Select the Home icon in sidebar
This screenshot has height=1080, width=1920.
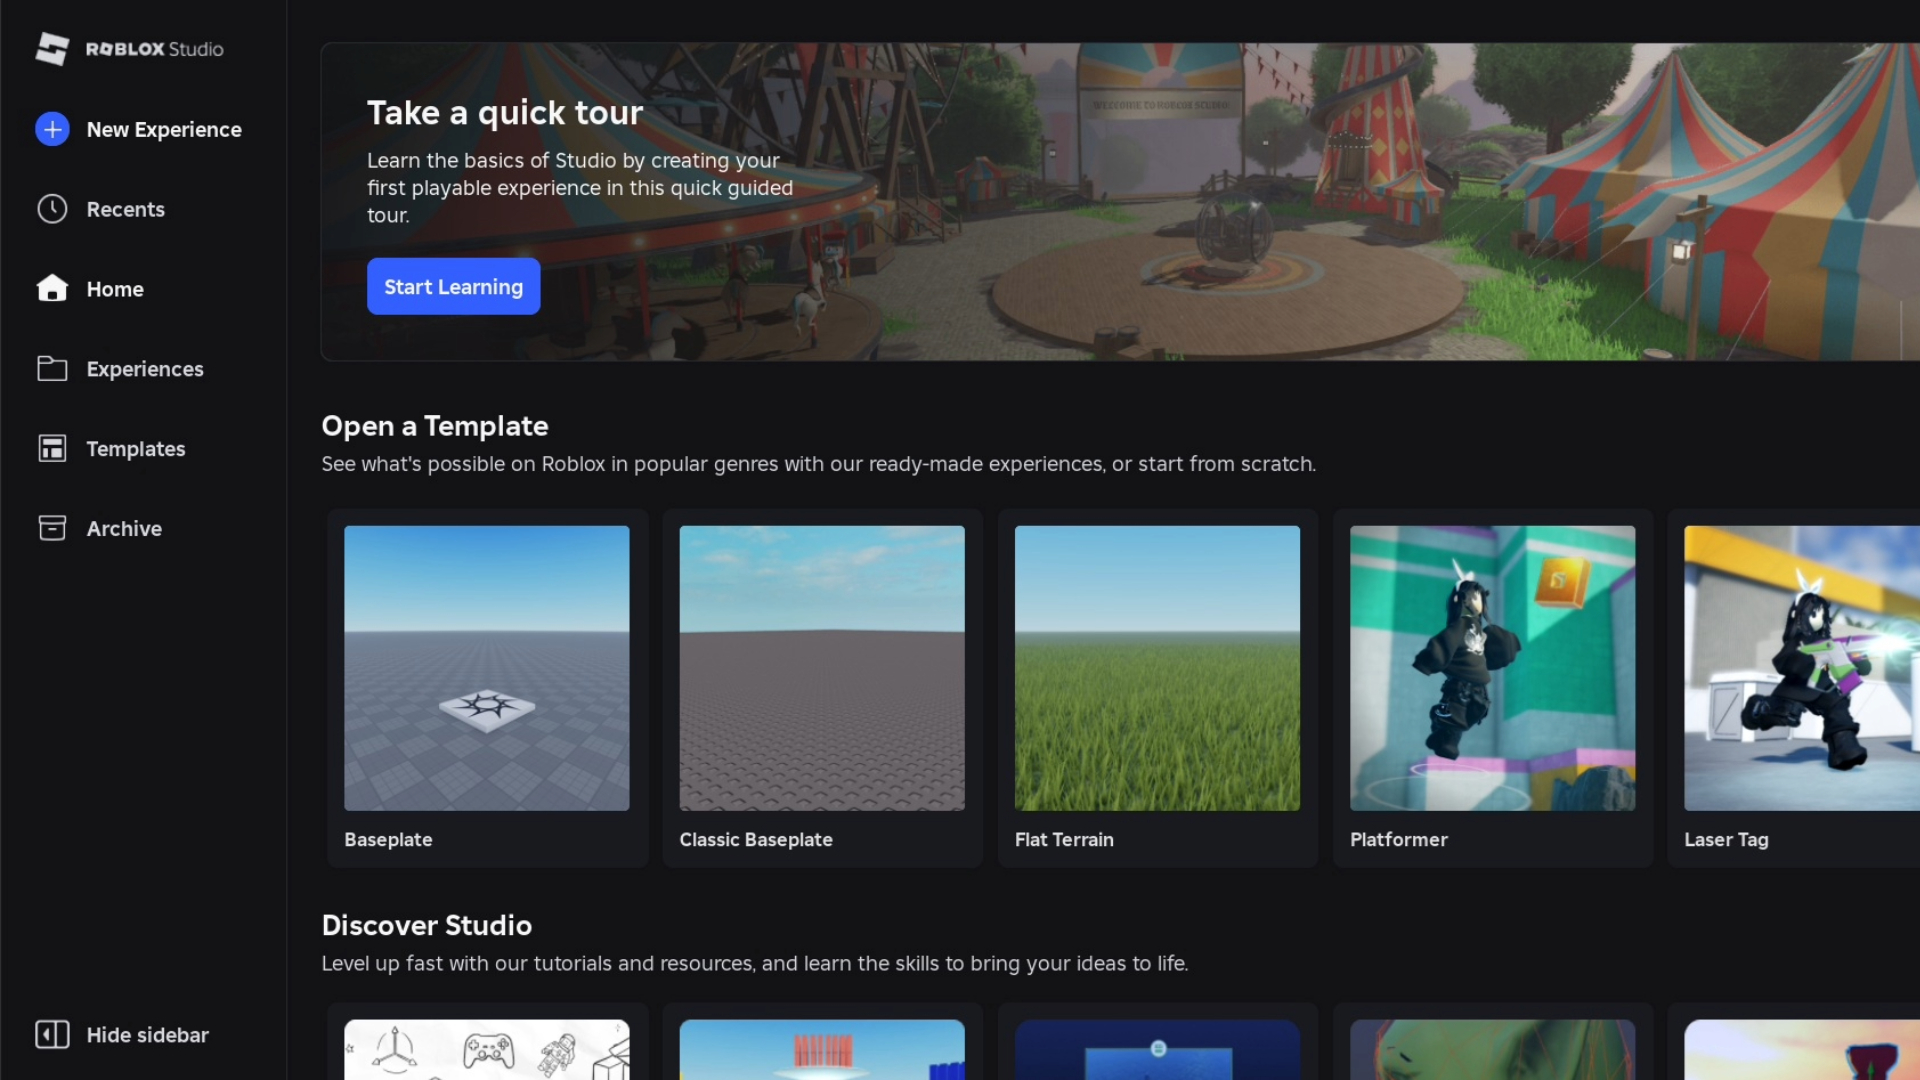[x=52, y=288]
